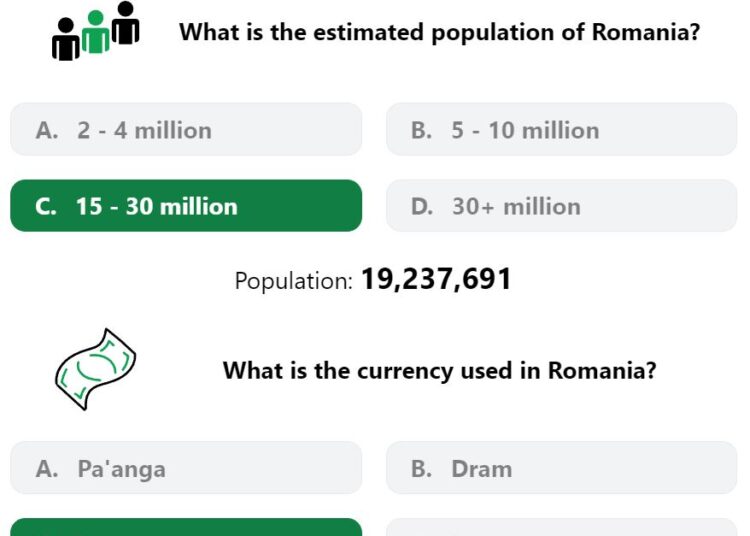Click the word "currency" in the second question
Viewport: 750px width, 536px height.
point(405,372)
